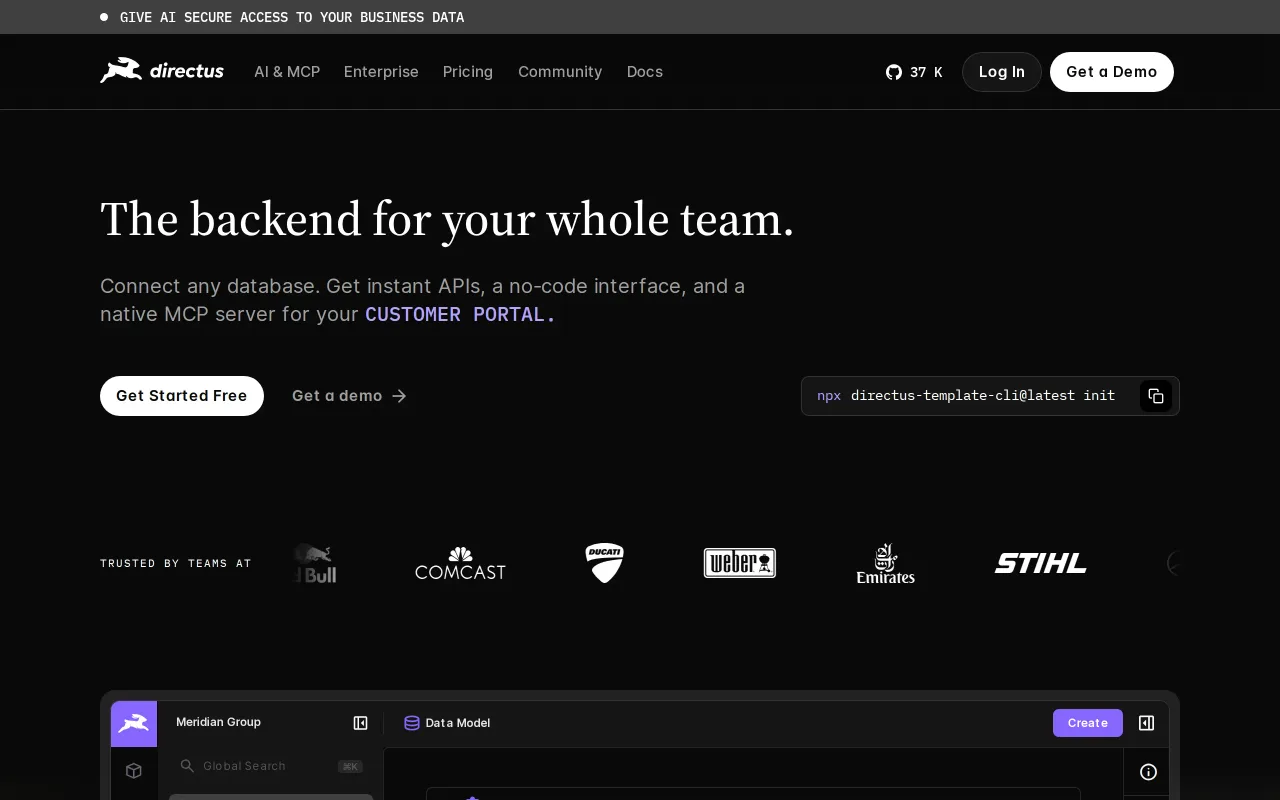Open the GitHub icon showing 37 K stars
The image size is (1280, 800).
(894, 72)
